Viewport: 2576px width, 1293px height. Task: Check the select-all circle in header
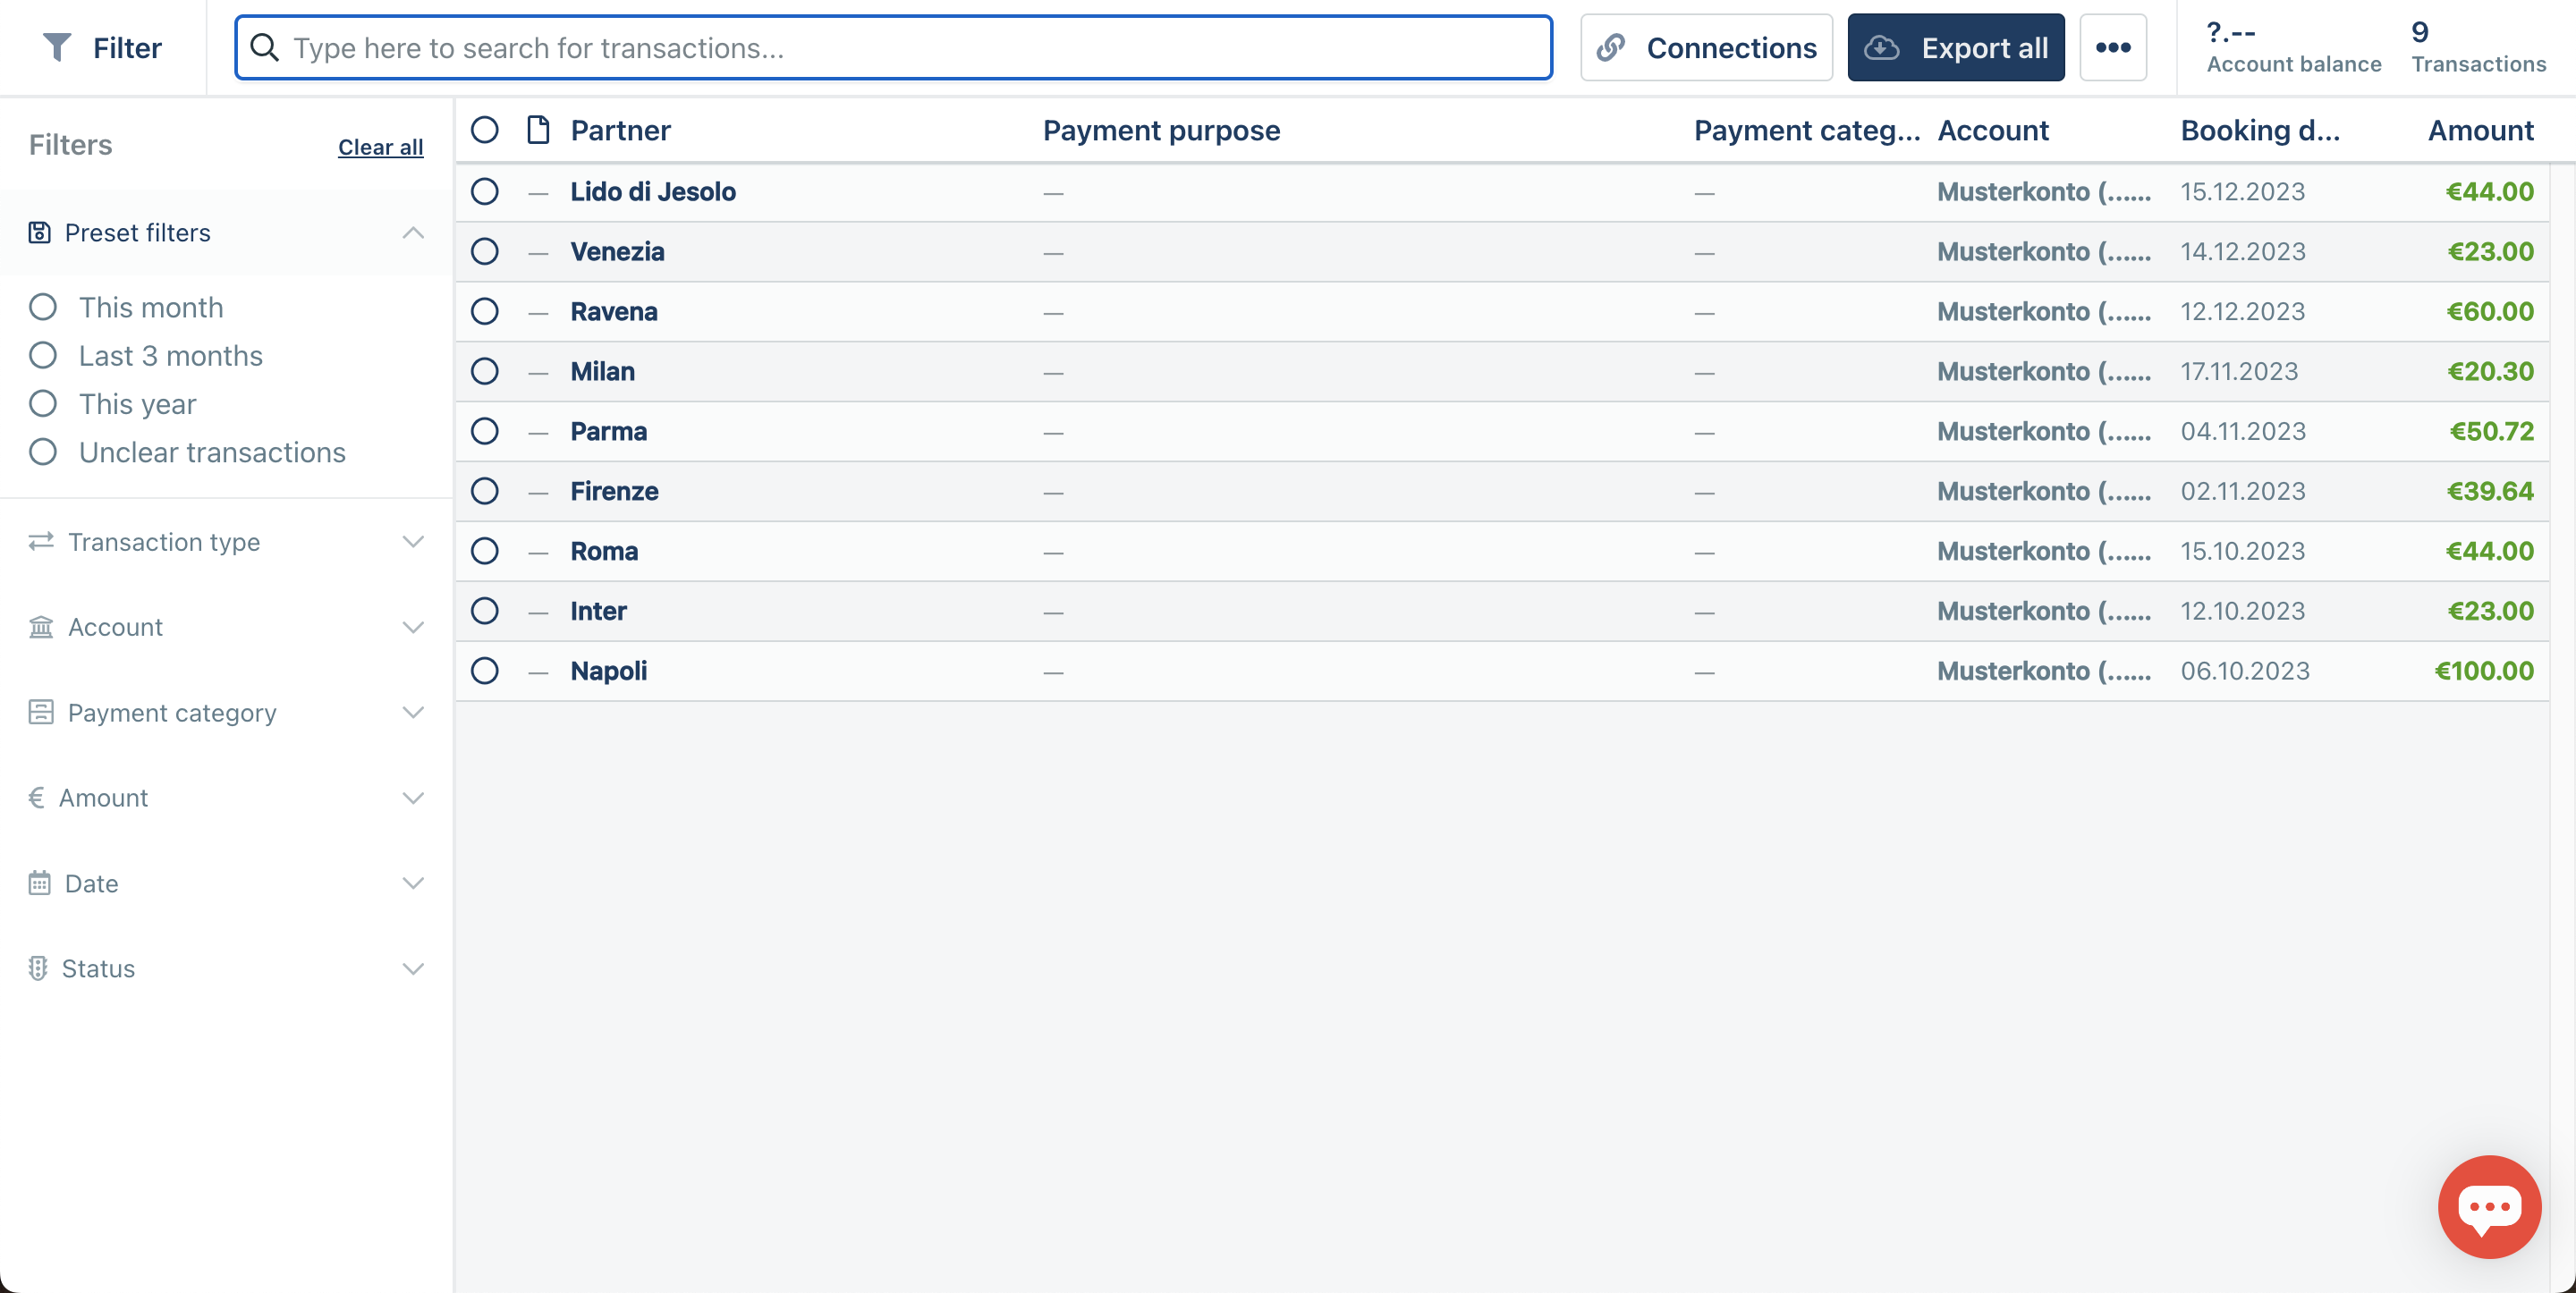[x=484, y=130]
